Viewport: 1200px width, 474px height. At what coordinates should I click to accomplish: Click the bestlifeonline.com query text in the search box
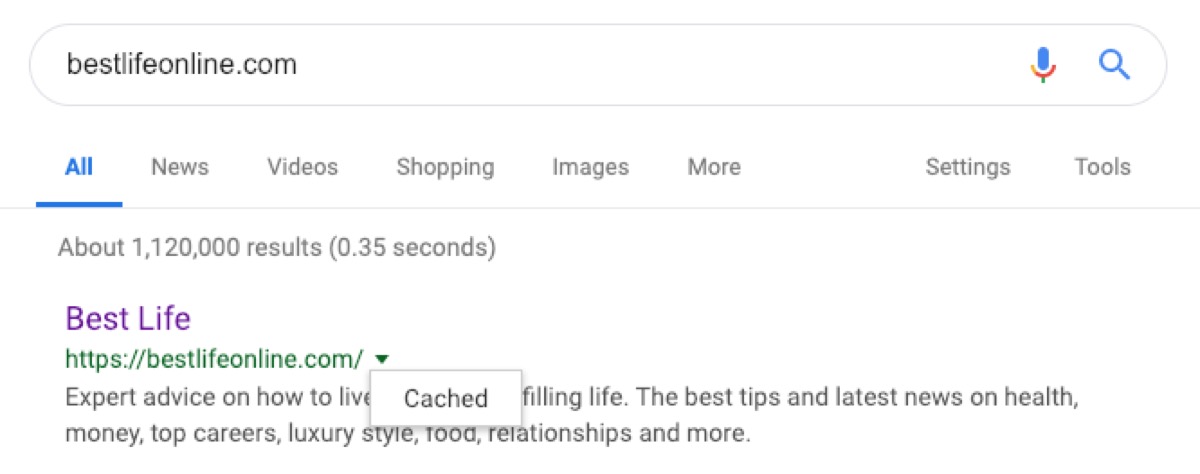click(181, 66)
